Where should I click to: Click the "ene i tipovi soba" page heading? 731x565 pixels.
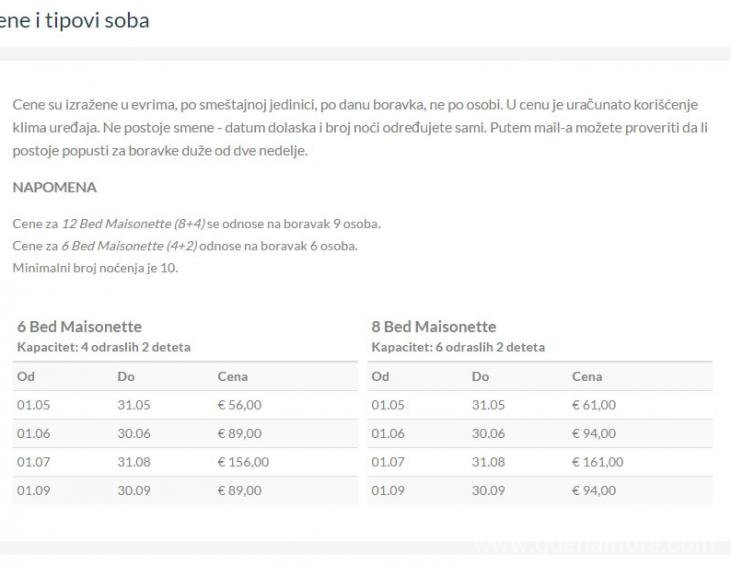click(x=75, y=20)
